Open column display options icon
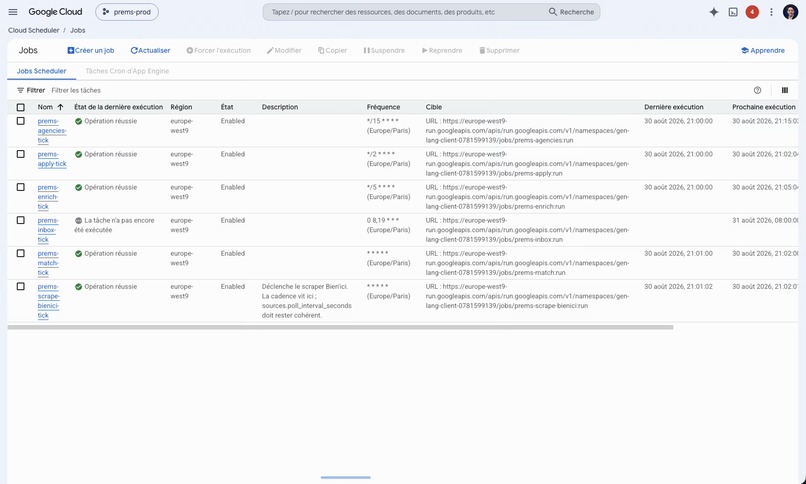Viewport: 806px width, 484px height. [x=784, y=90]
